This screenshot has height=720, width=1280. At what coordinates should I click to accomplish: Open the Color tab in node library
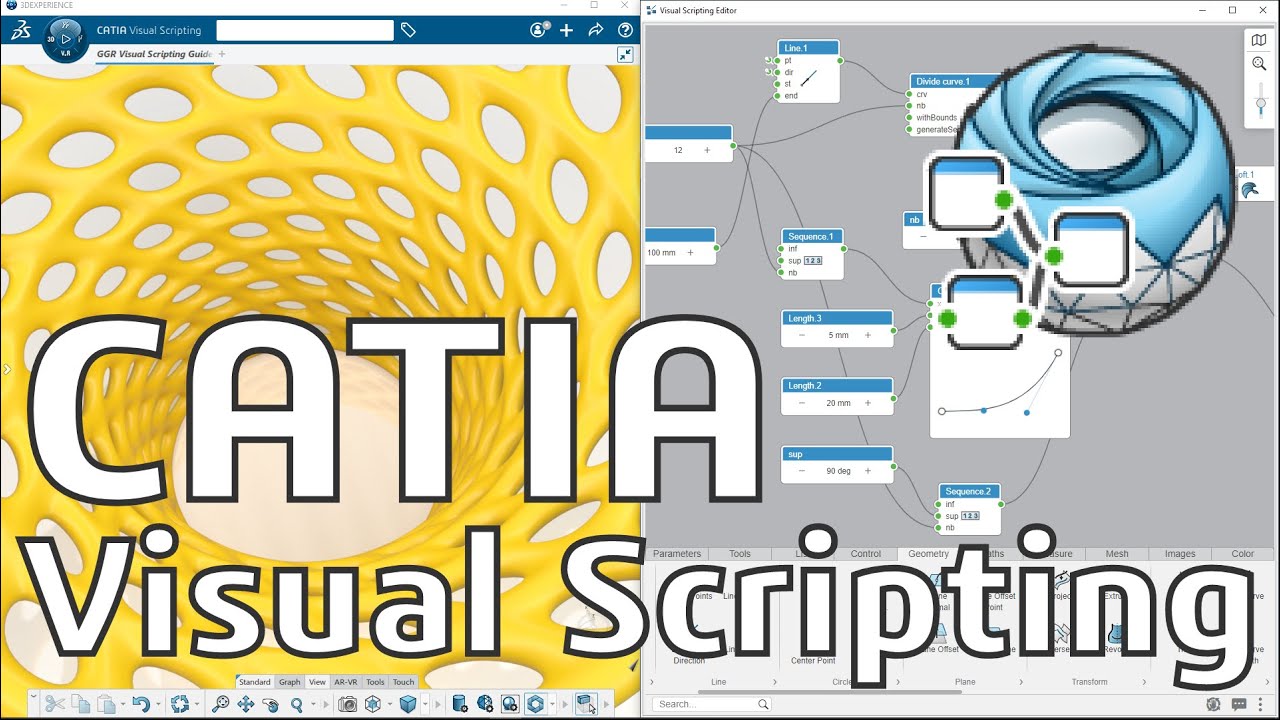point(1242,554)
